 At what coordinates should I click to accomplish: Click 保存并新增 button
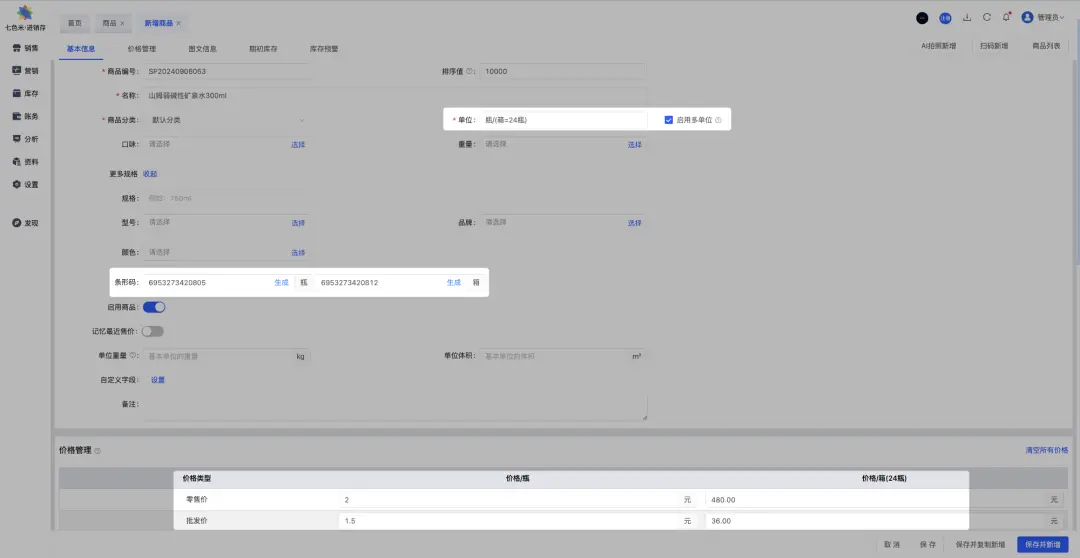point(1042,545)
